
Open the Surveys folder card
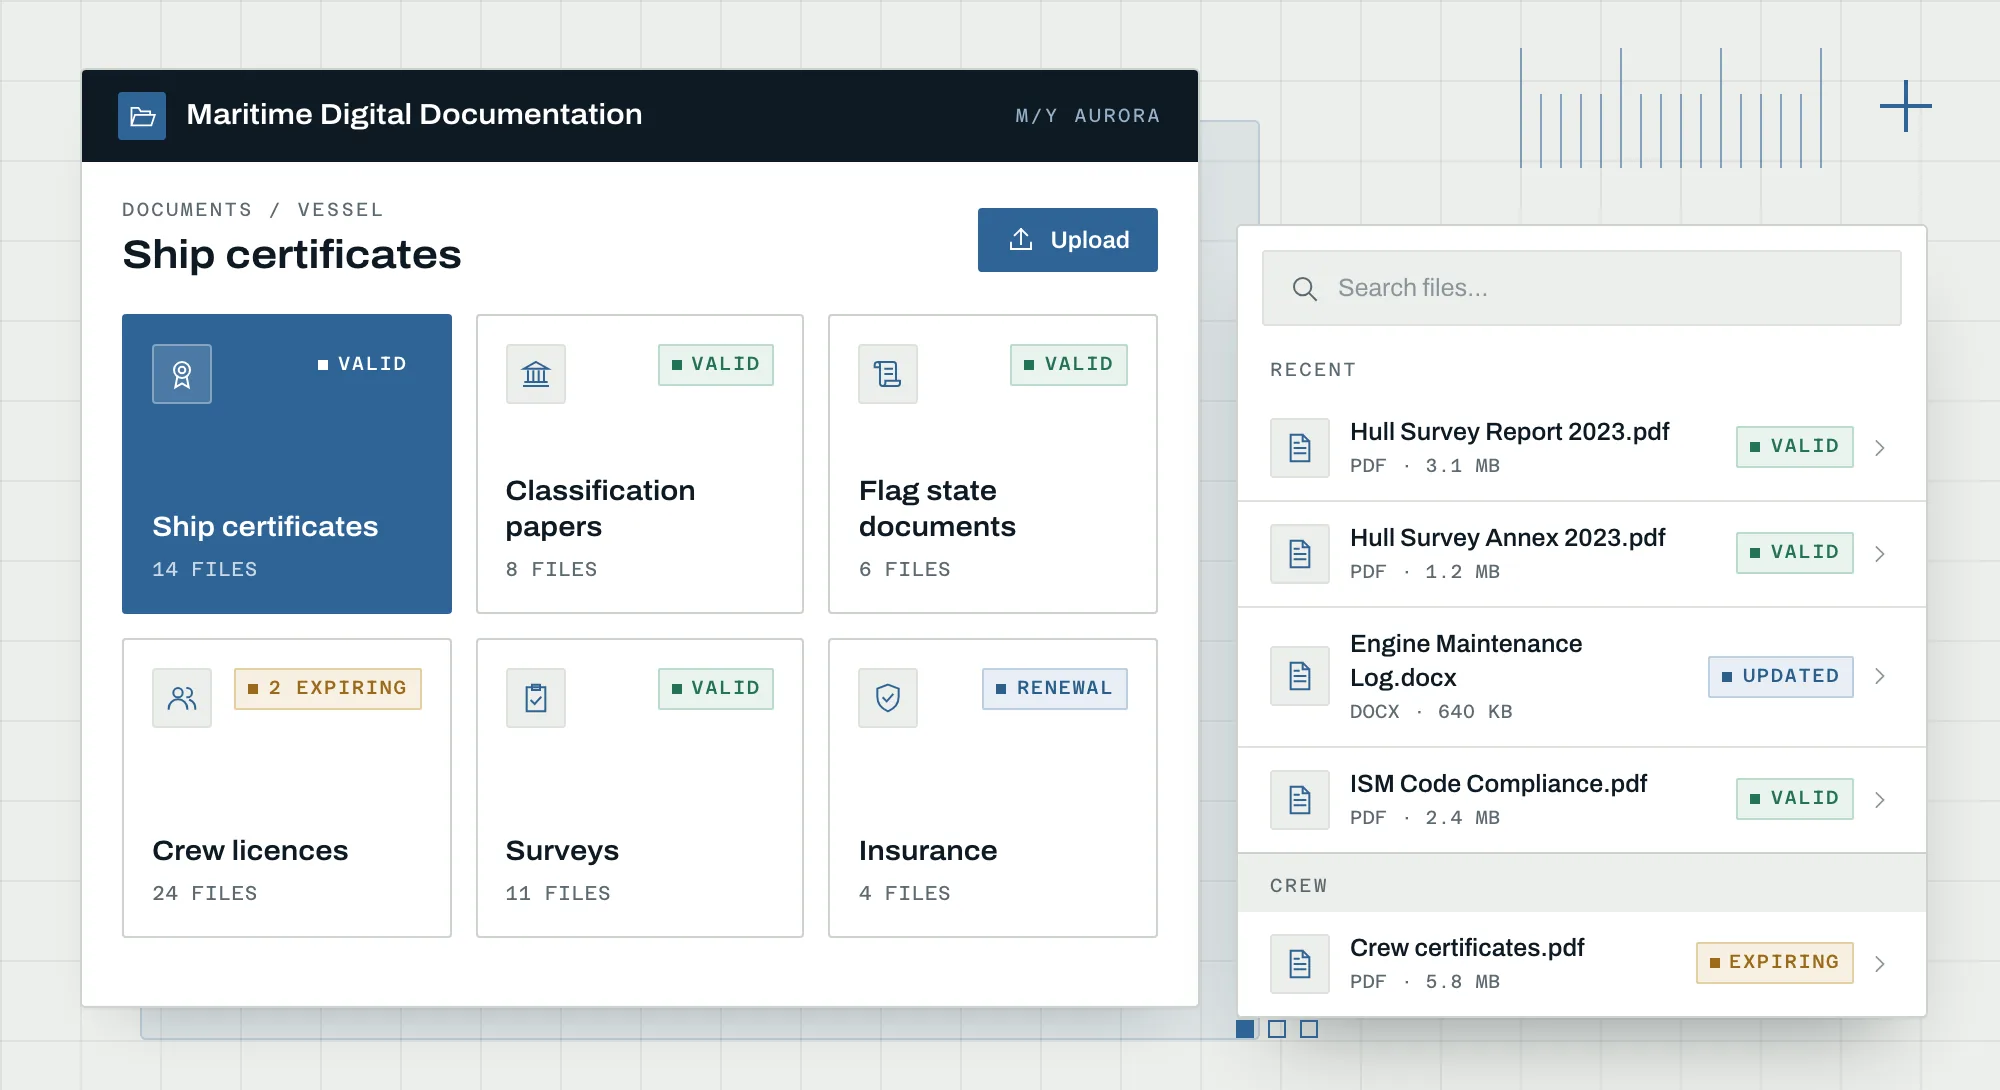point(640,788)
